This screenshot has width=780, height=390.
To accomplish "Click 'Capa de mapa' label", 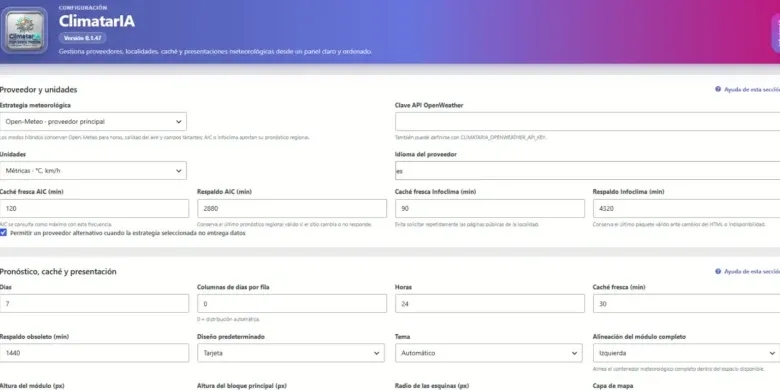I will click(613, 386).
